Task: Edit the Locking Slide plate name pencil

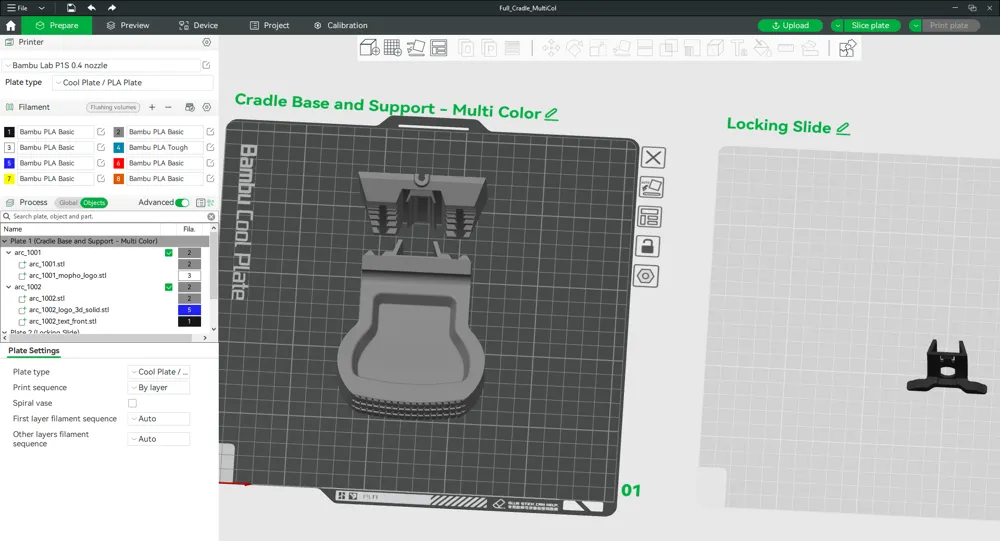Action: click(x=843, y=128)
